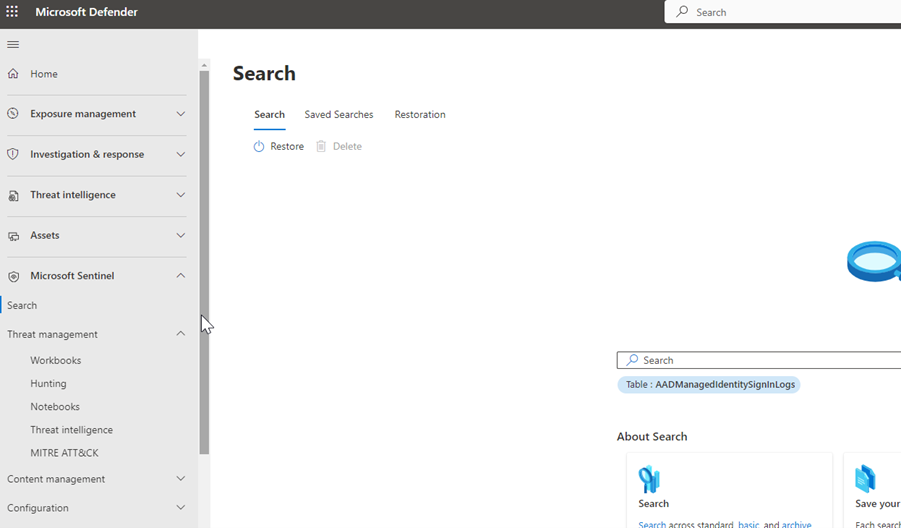
Task: Open the Saved Searches tab
Action: point(338,114)
